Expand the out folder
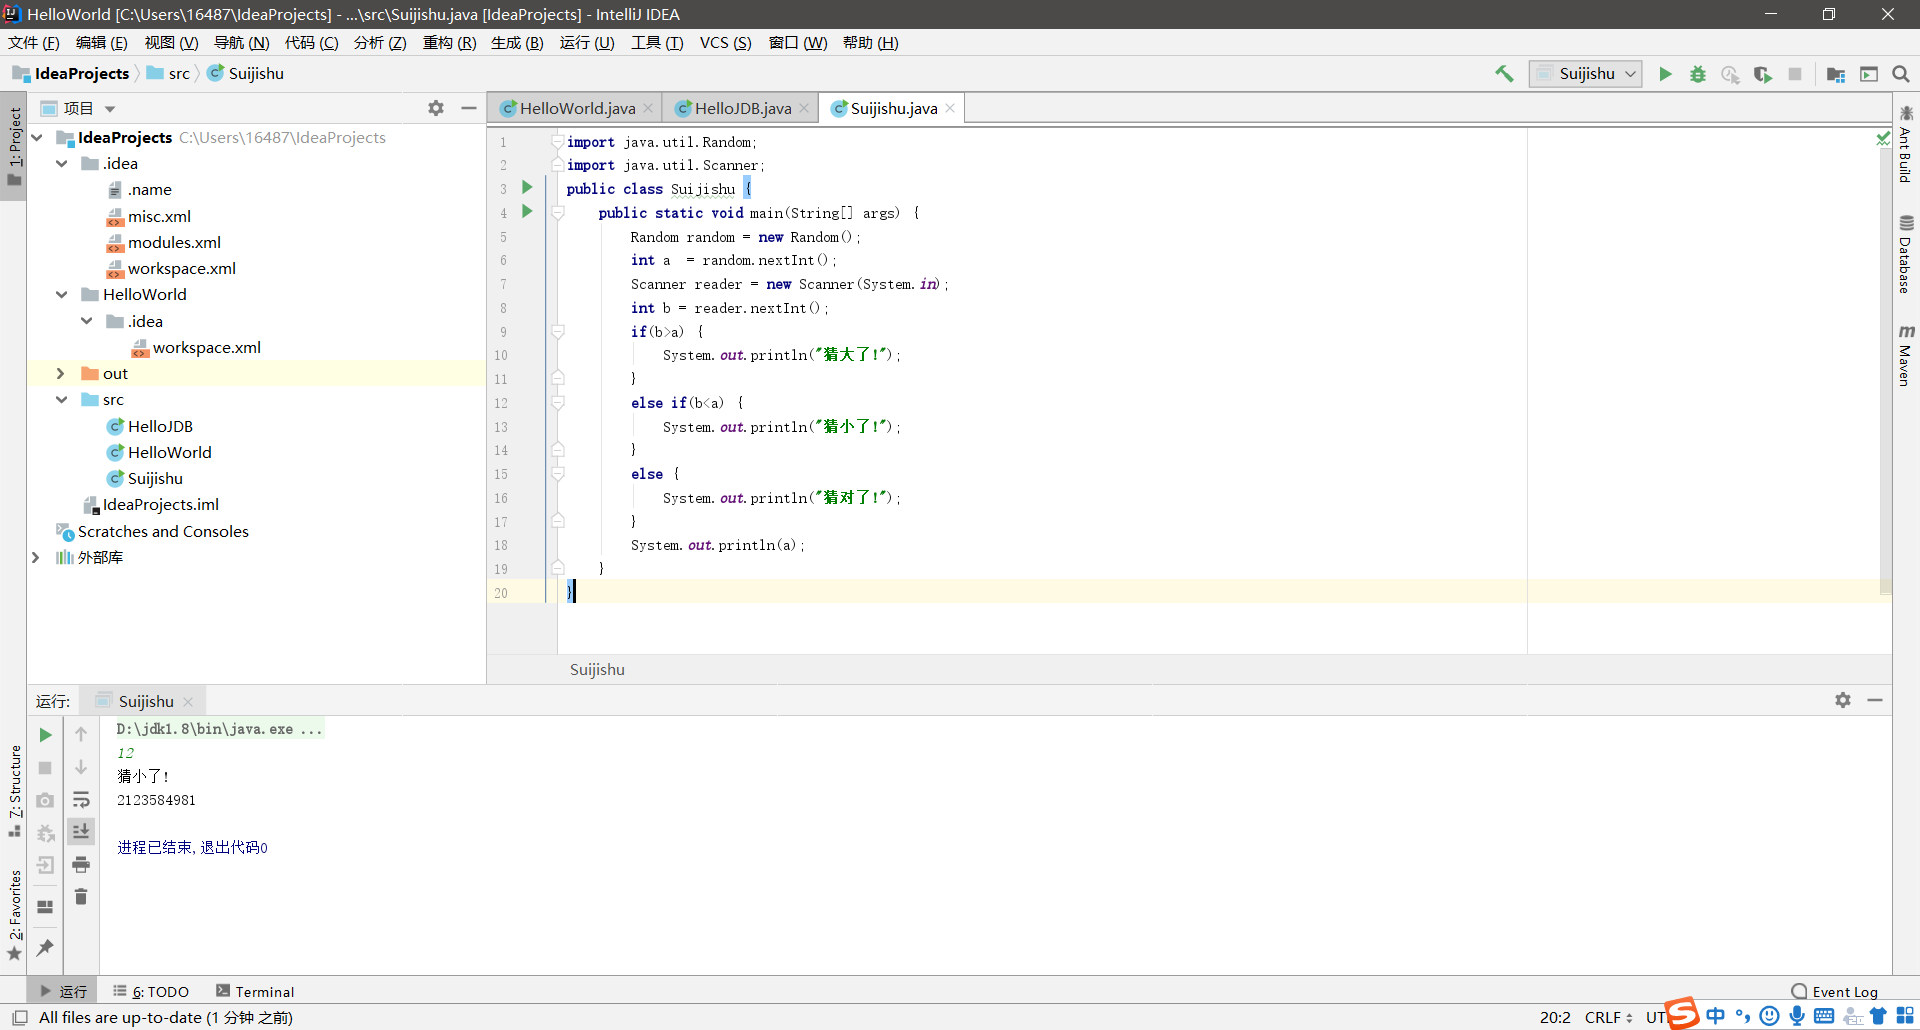The image size is (1920, 1030). click(x=60, y=373)
